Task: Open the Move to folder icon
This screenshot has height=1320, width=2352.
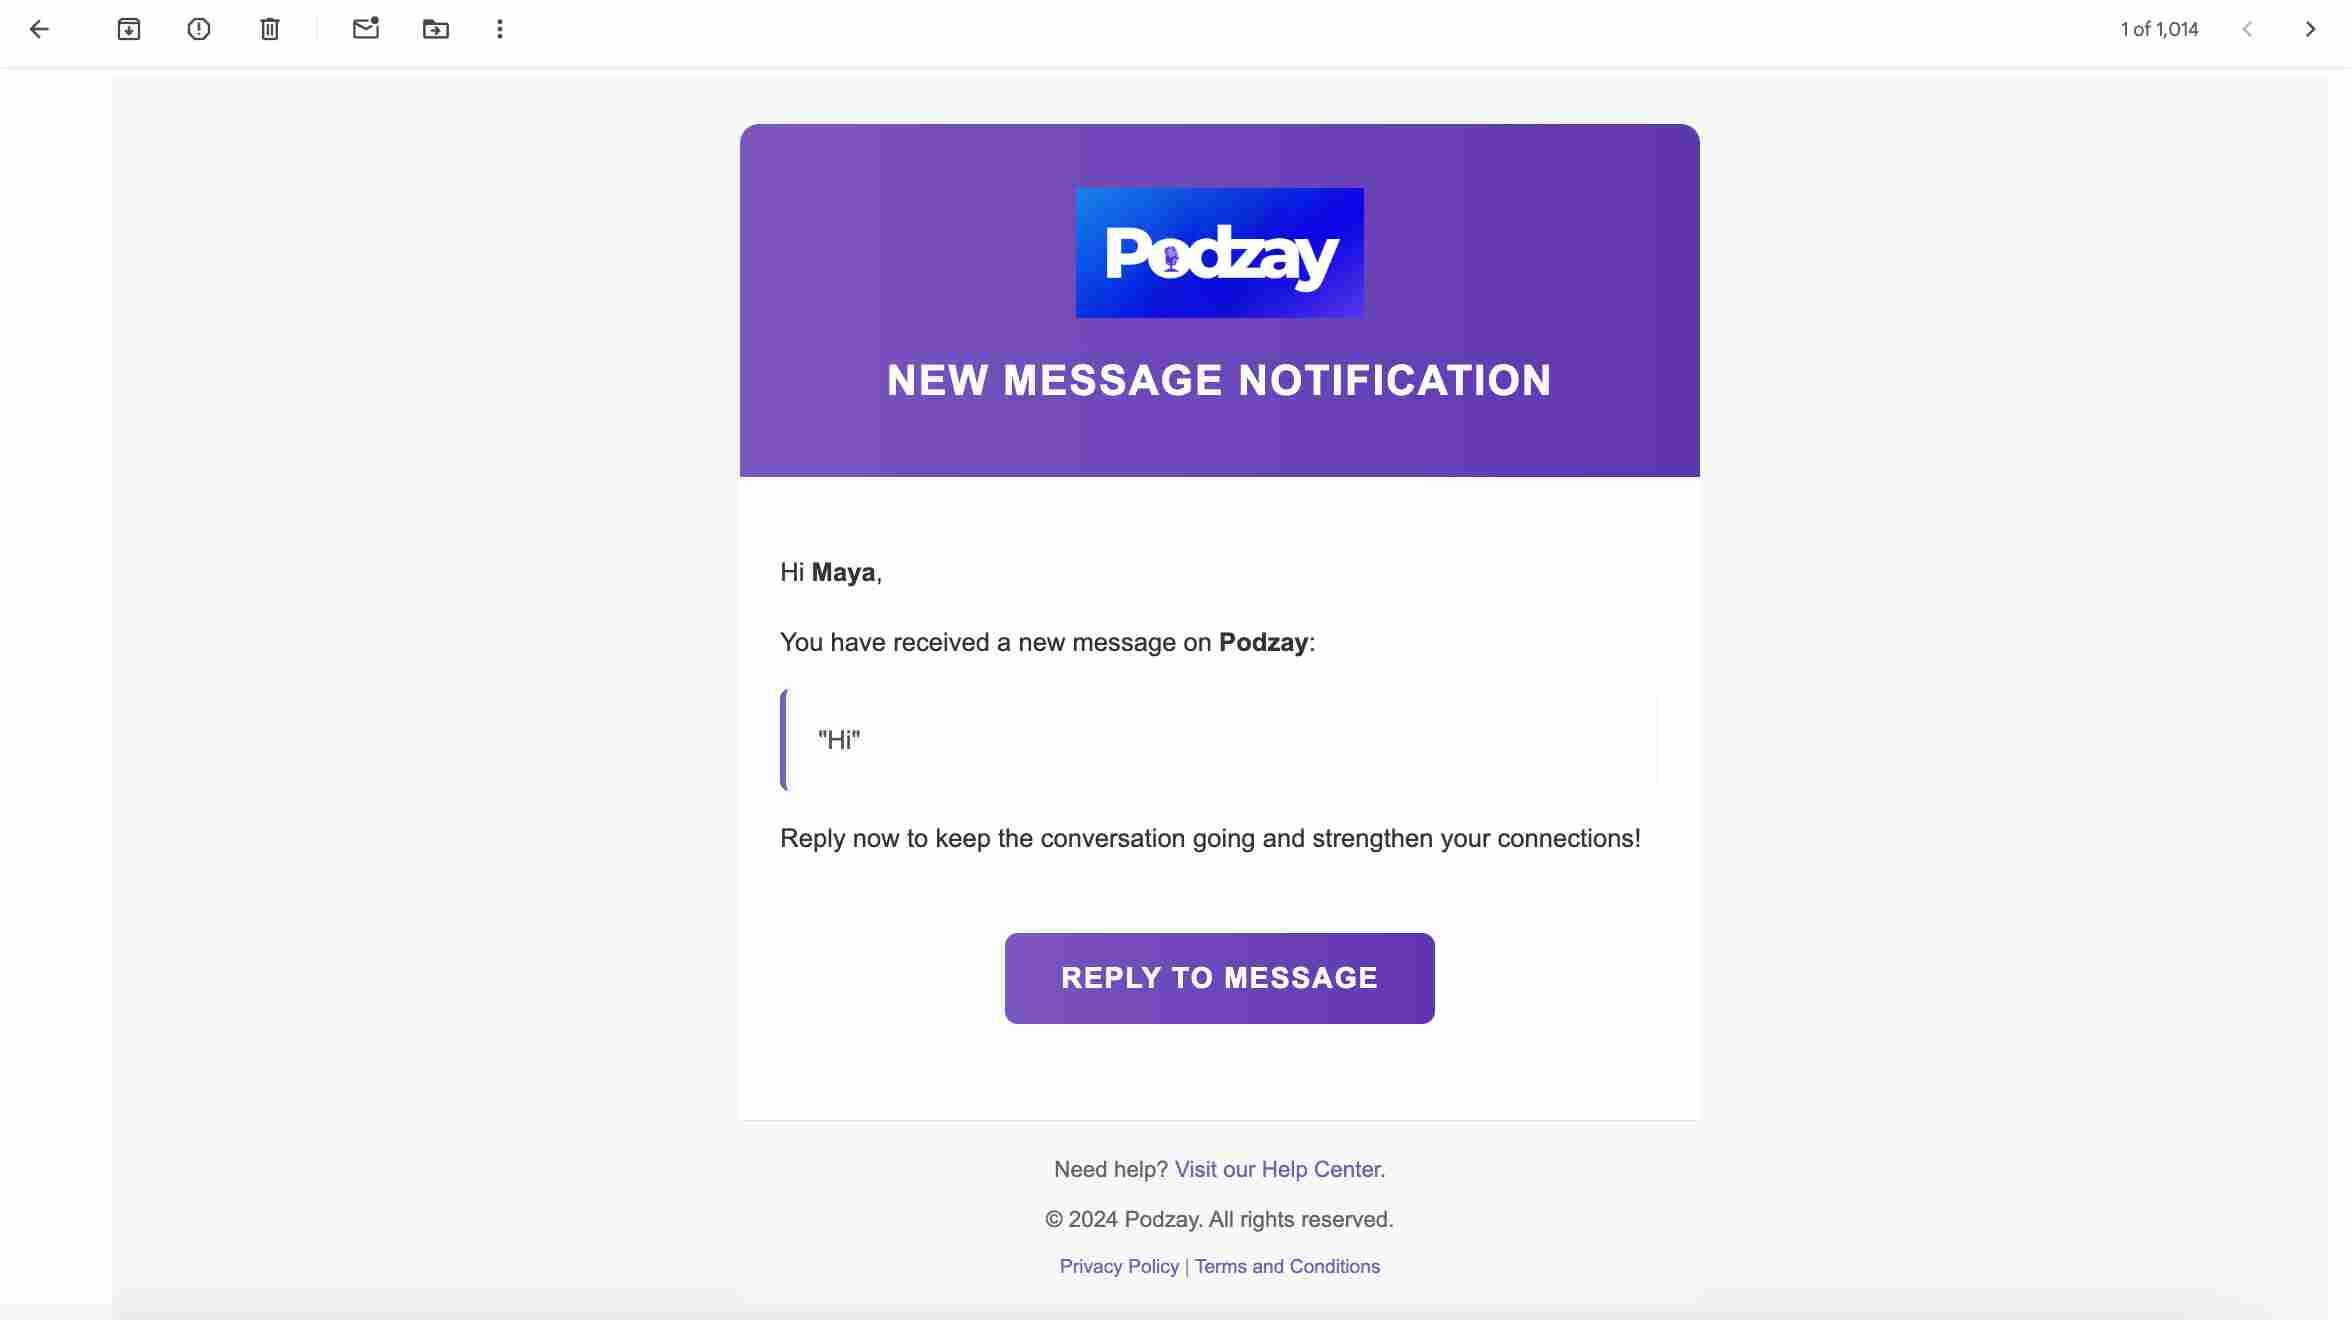Action: (436, 30)
